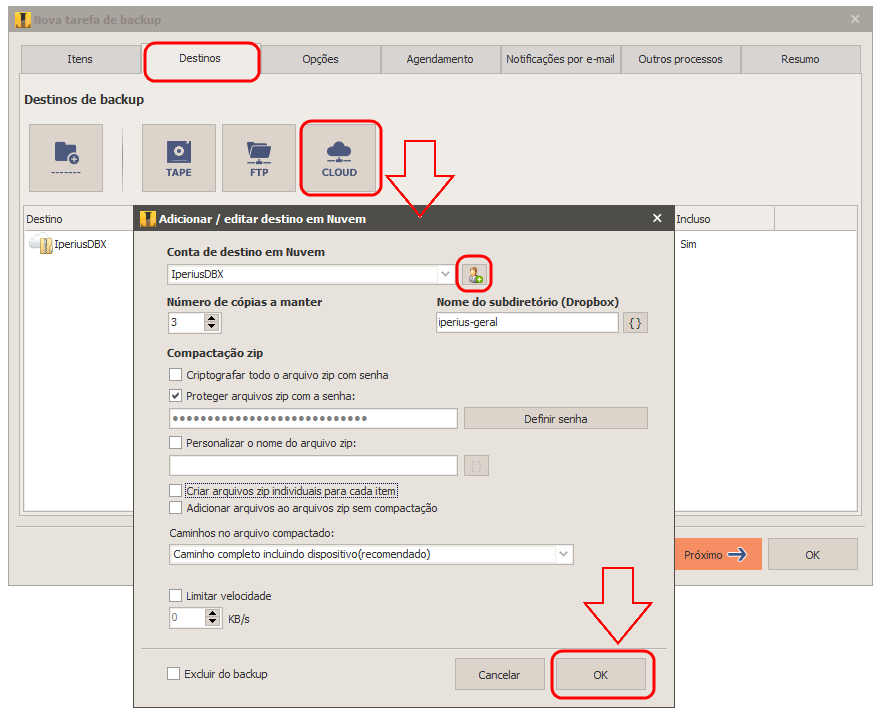Confirm cloud destination with OK
Image resolution: width=880 pixels, height=714 pixels.
pos(601,675)
